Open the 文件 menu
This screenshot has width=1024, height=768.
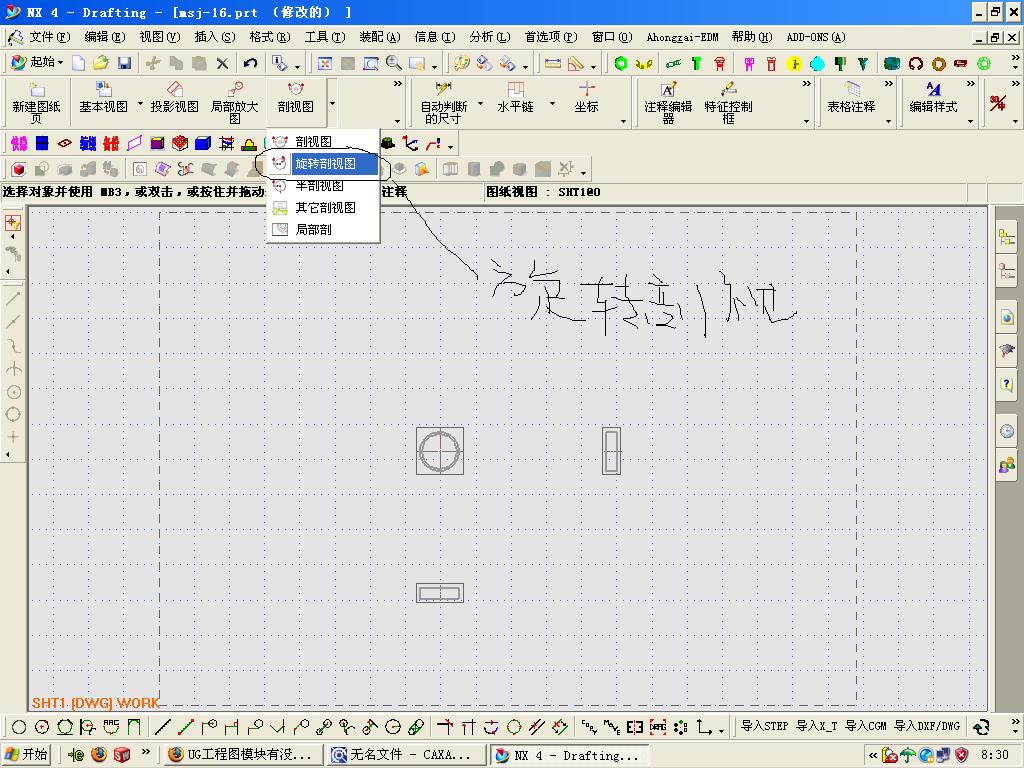click(50, 37)
